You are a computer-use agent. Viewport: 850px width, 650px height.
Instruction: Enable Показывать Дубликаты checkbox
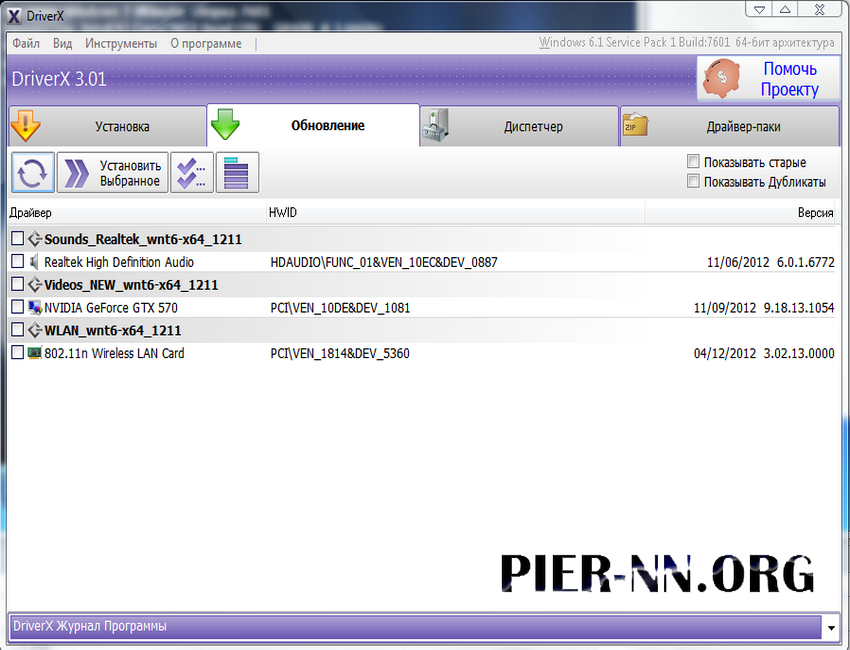[693, 181]
